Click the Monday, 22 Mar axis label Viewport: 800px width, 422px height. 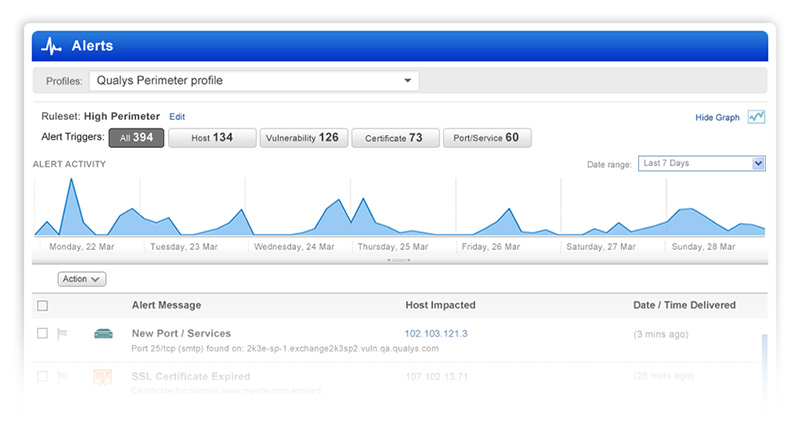pos(82,247)
